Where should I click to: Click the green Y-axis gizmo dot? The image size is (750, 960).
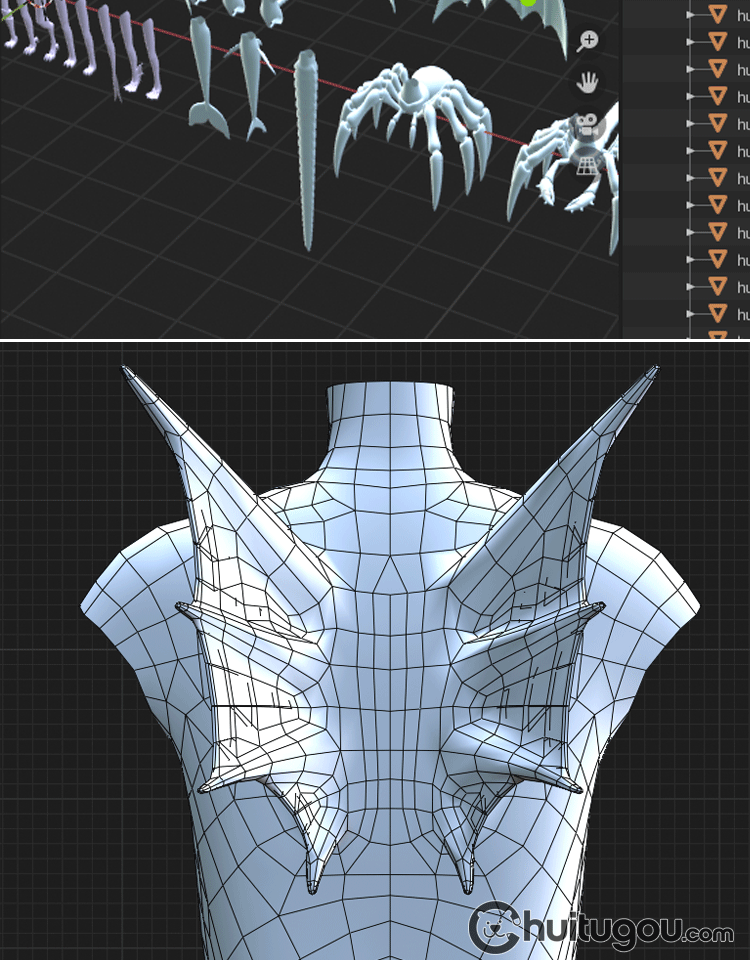coord(528,3)
